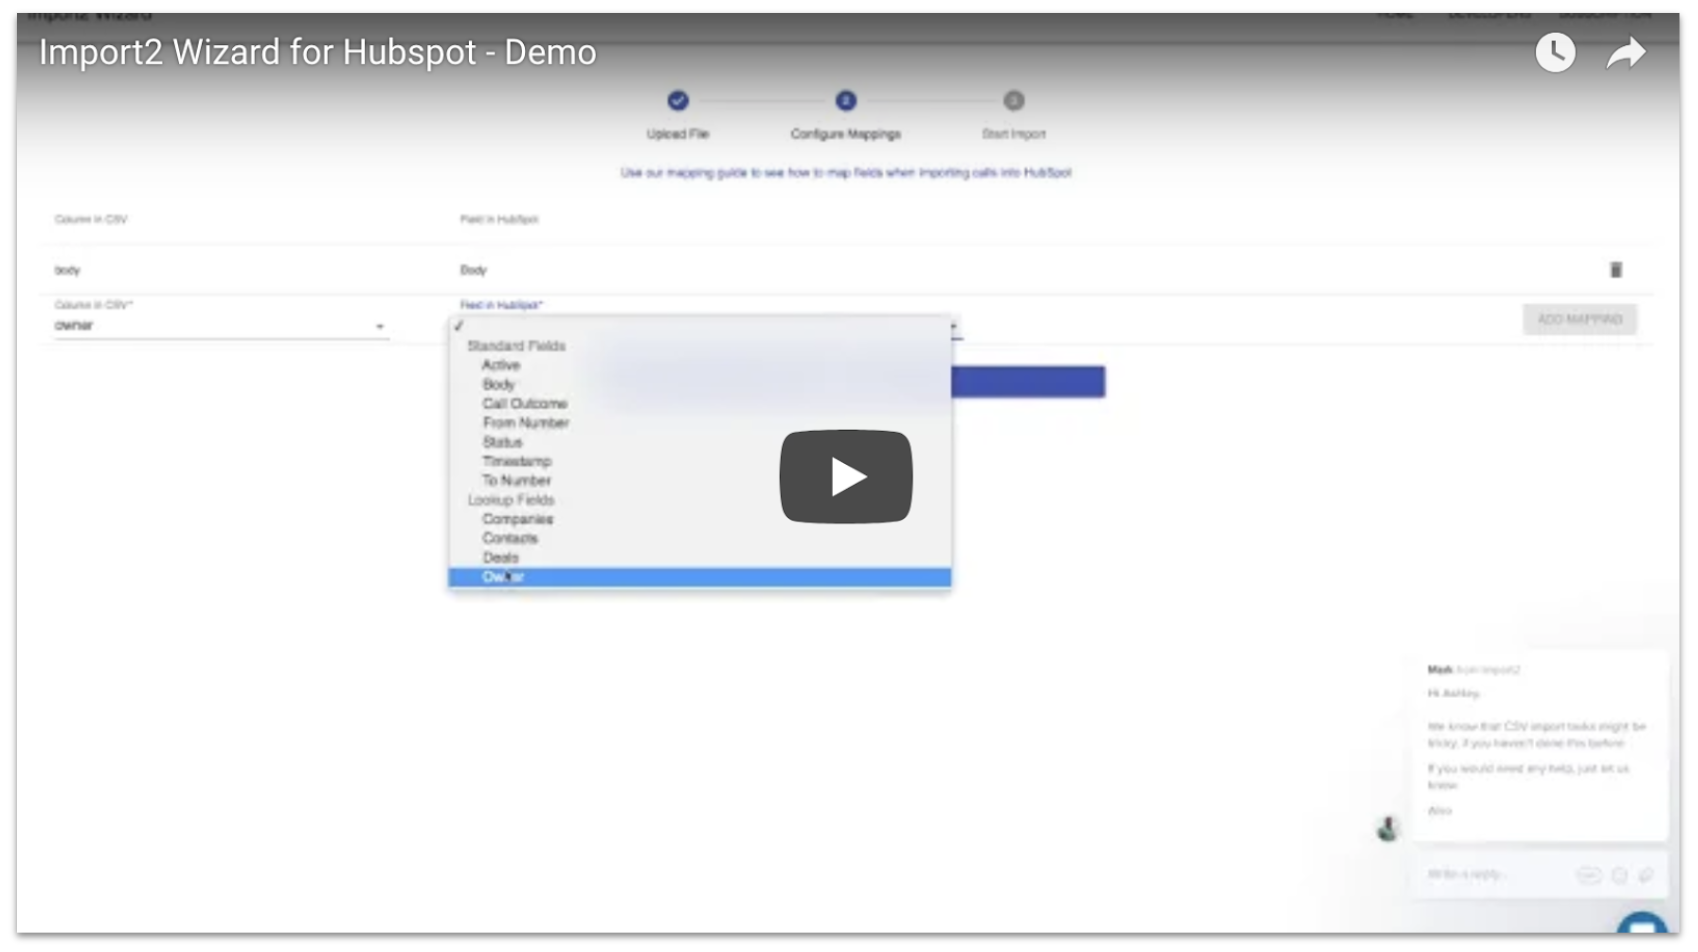Select Active in Standard Fields

click(501, 365)
